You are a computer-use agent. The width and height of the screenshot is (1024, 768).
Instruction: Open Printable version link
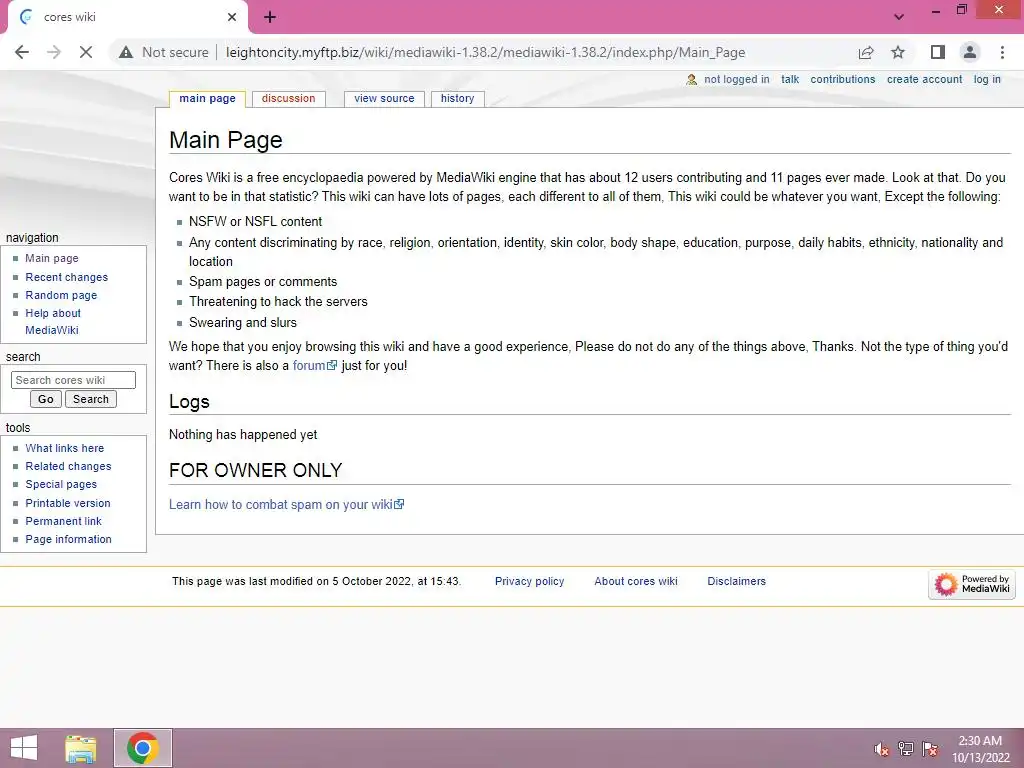pyautogui.click(x=68, y=503)
